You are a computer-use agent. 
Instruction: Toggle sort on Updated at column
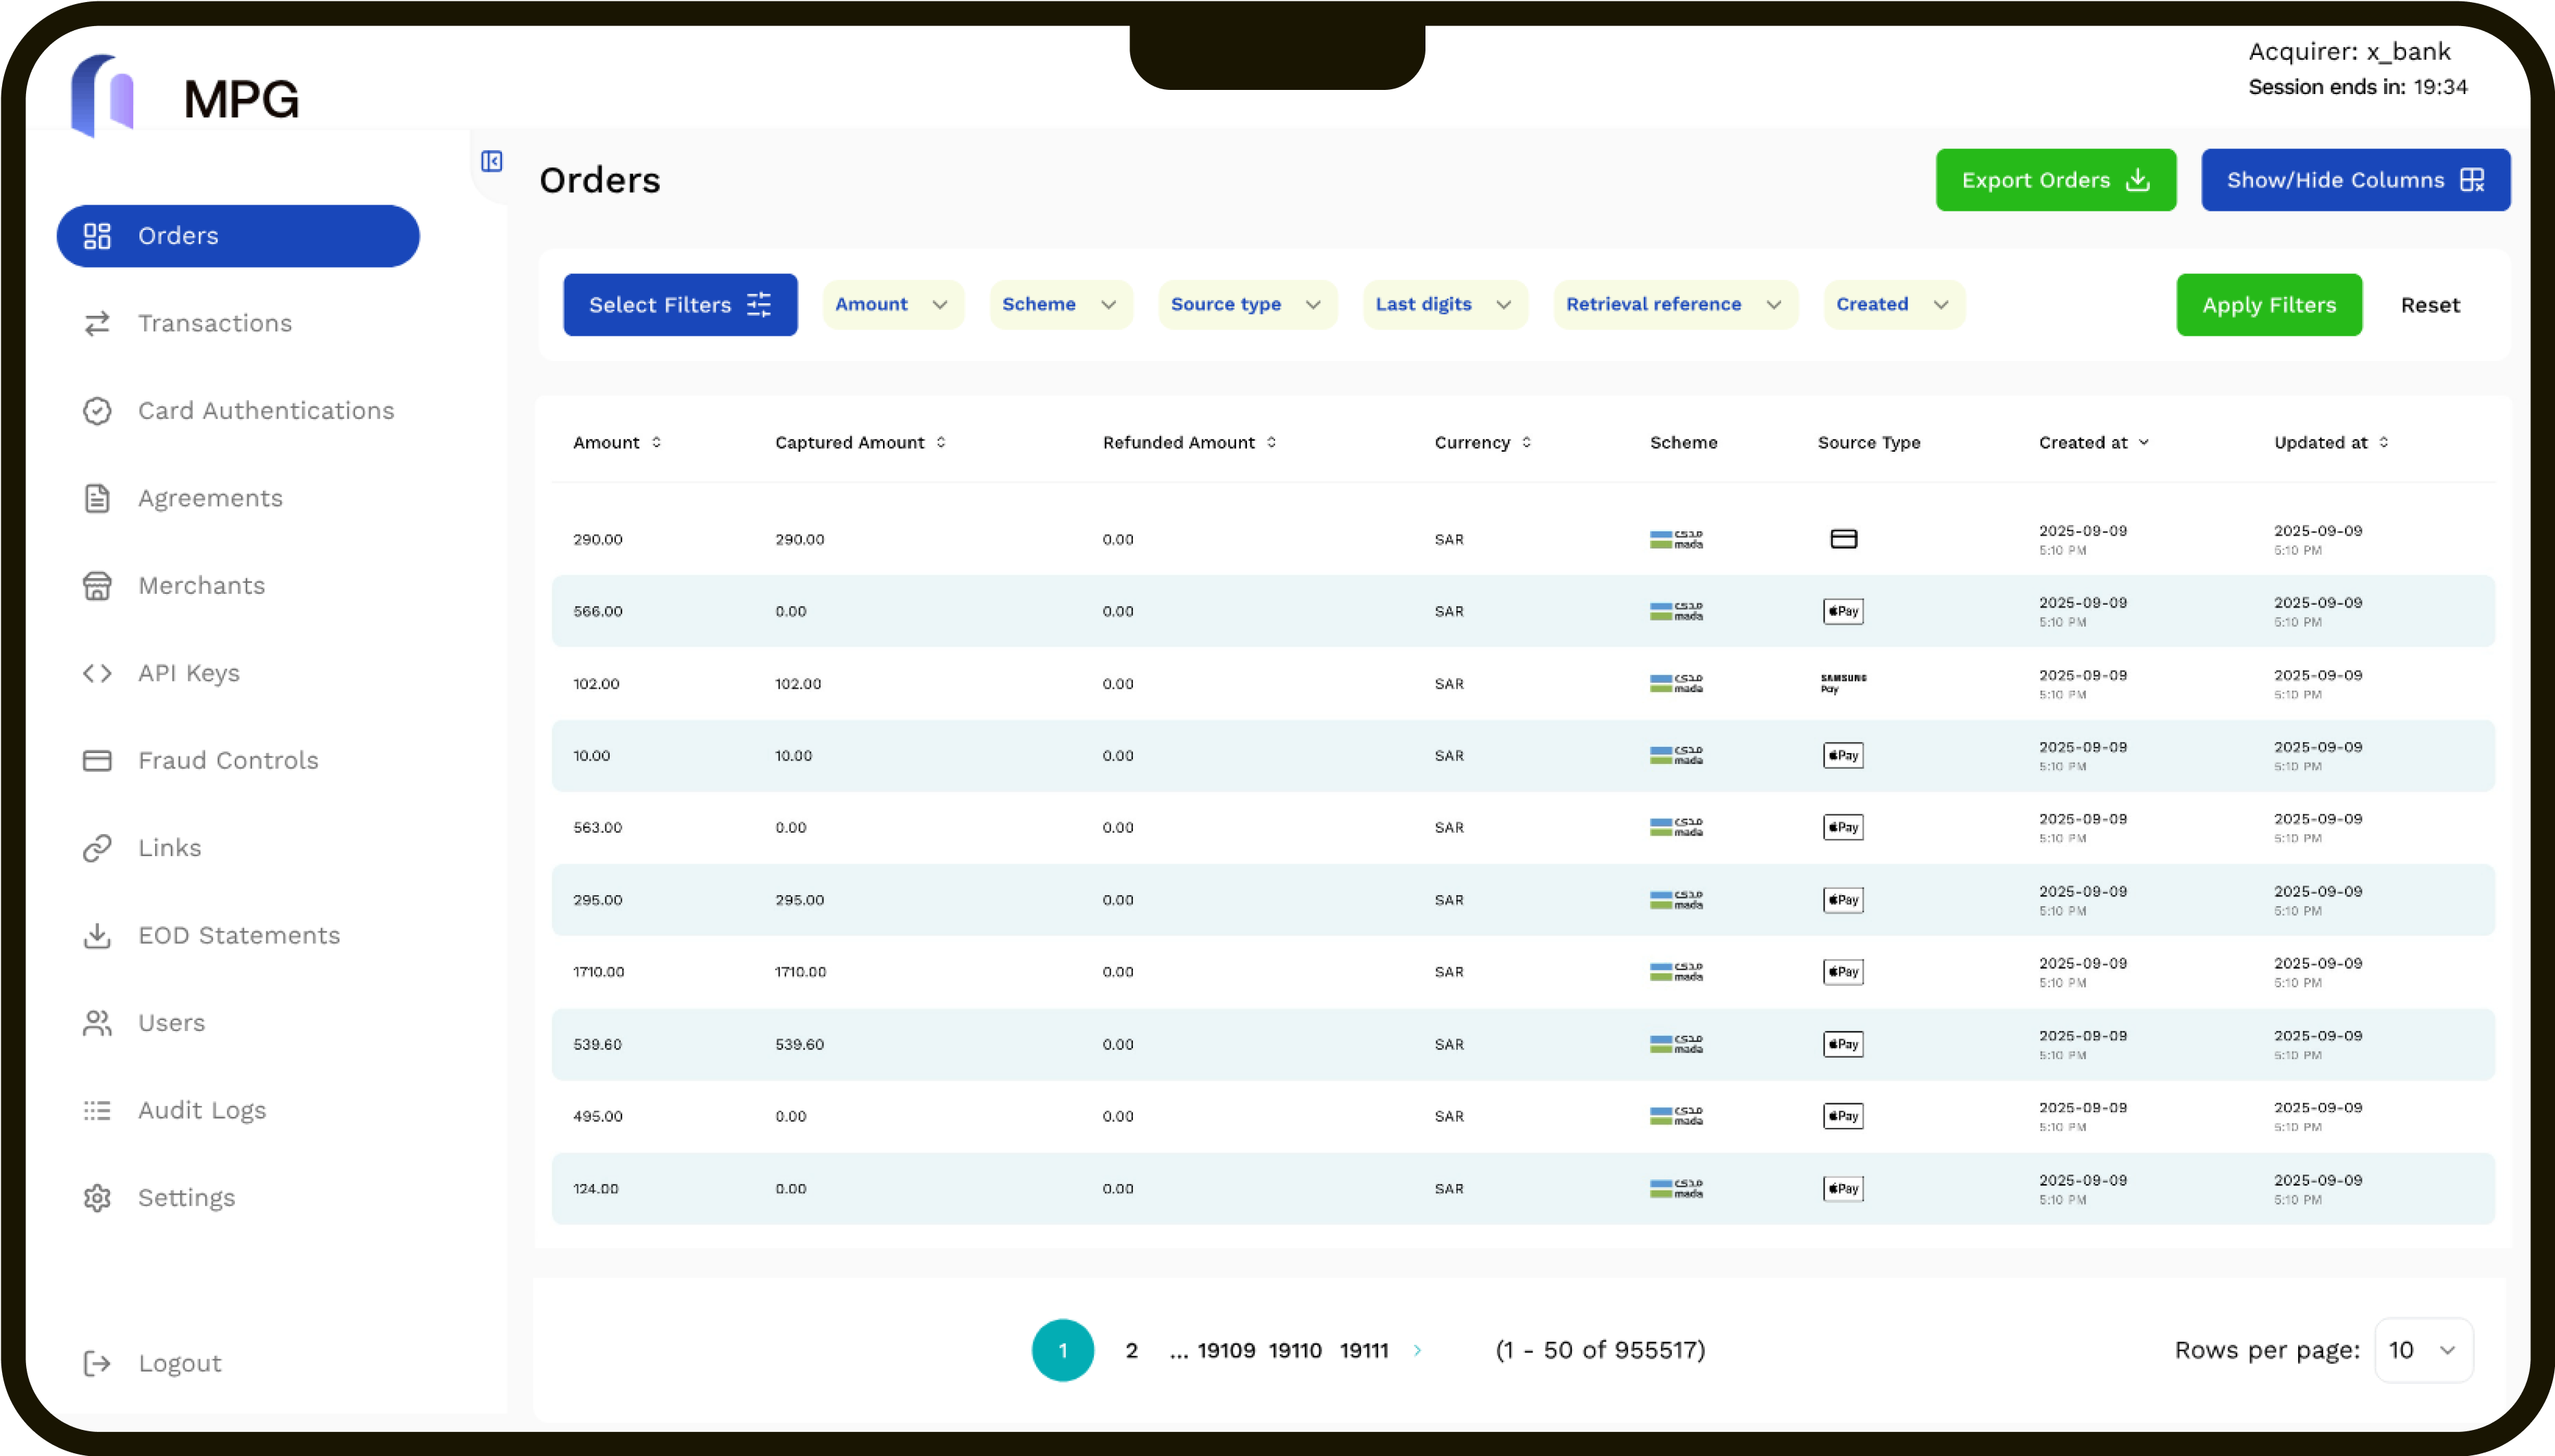(2383, 441)
